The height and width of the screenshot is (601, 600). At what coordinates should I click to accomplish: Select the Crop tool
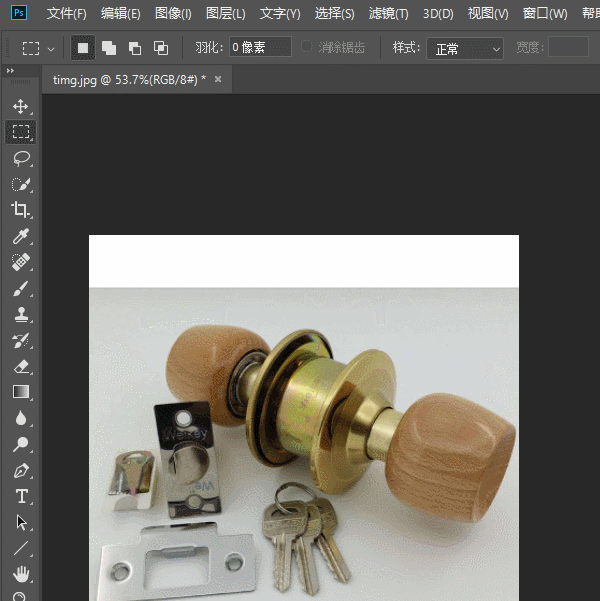[x=20, y=210]
